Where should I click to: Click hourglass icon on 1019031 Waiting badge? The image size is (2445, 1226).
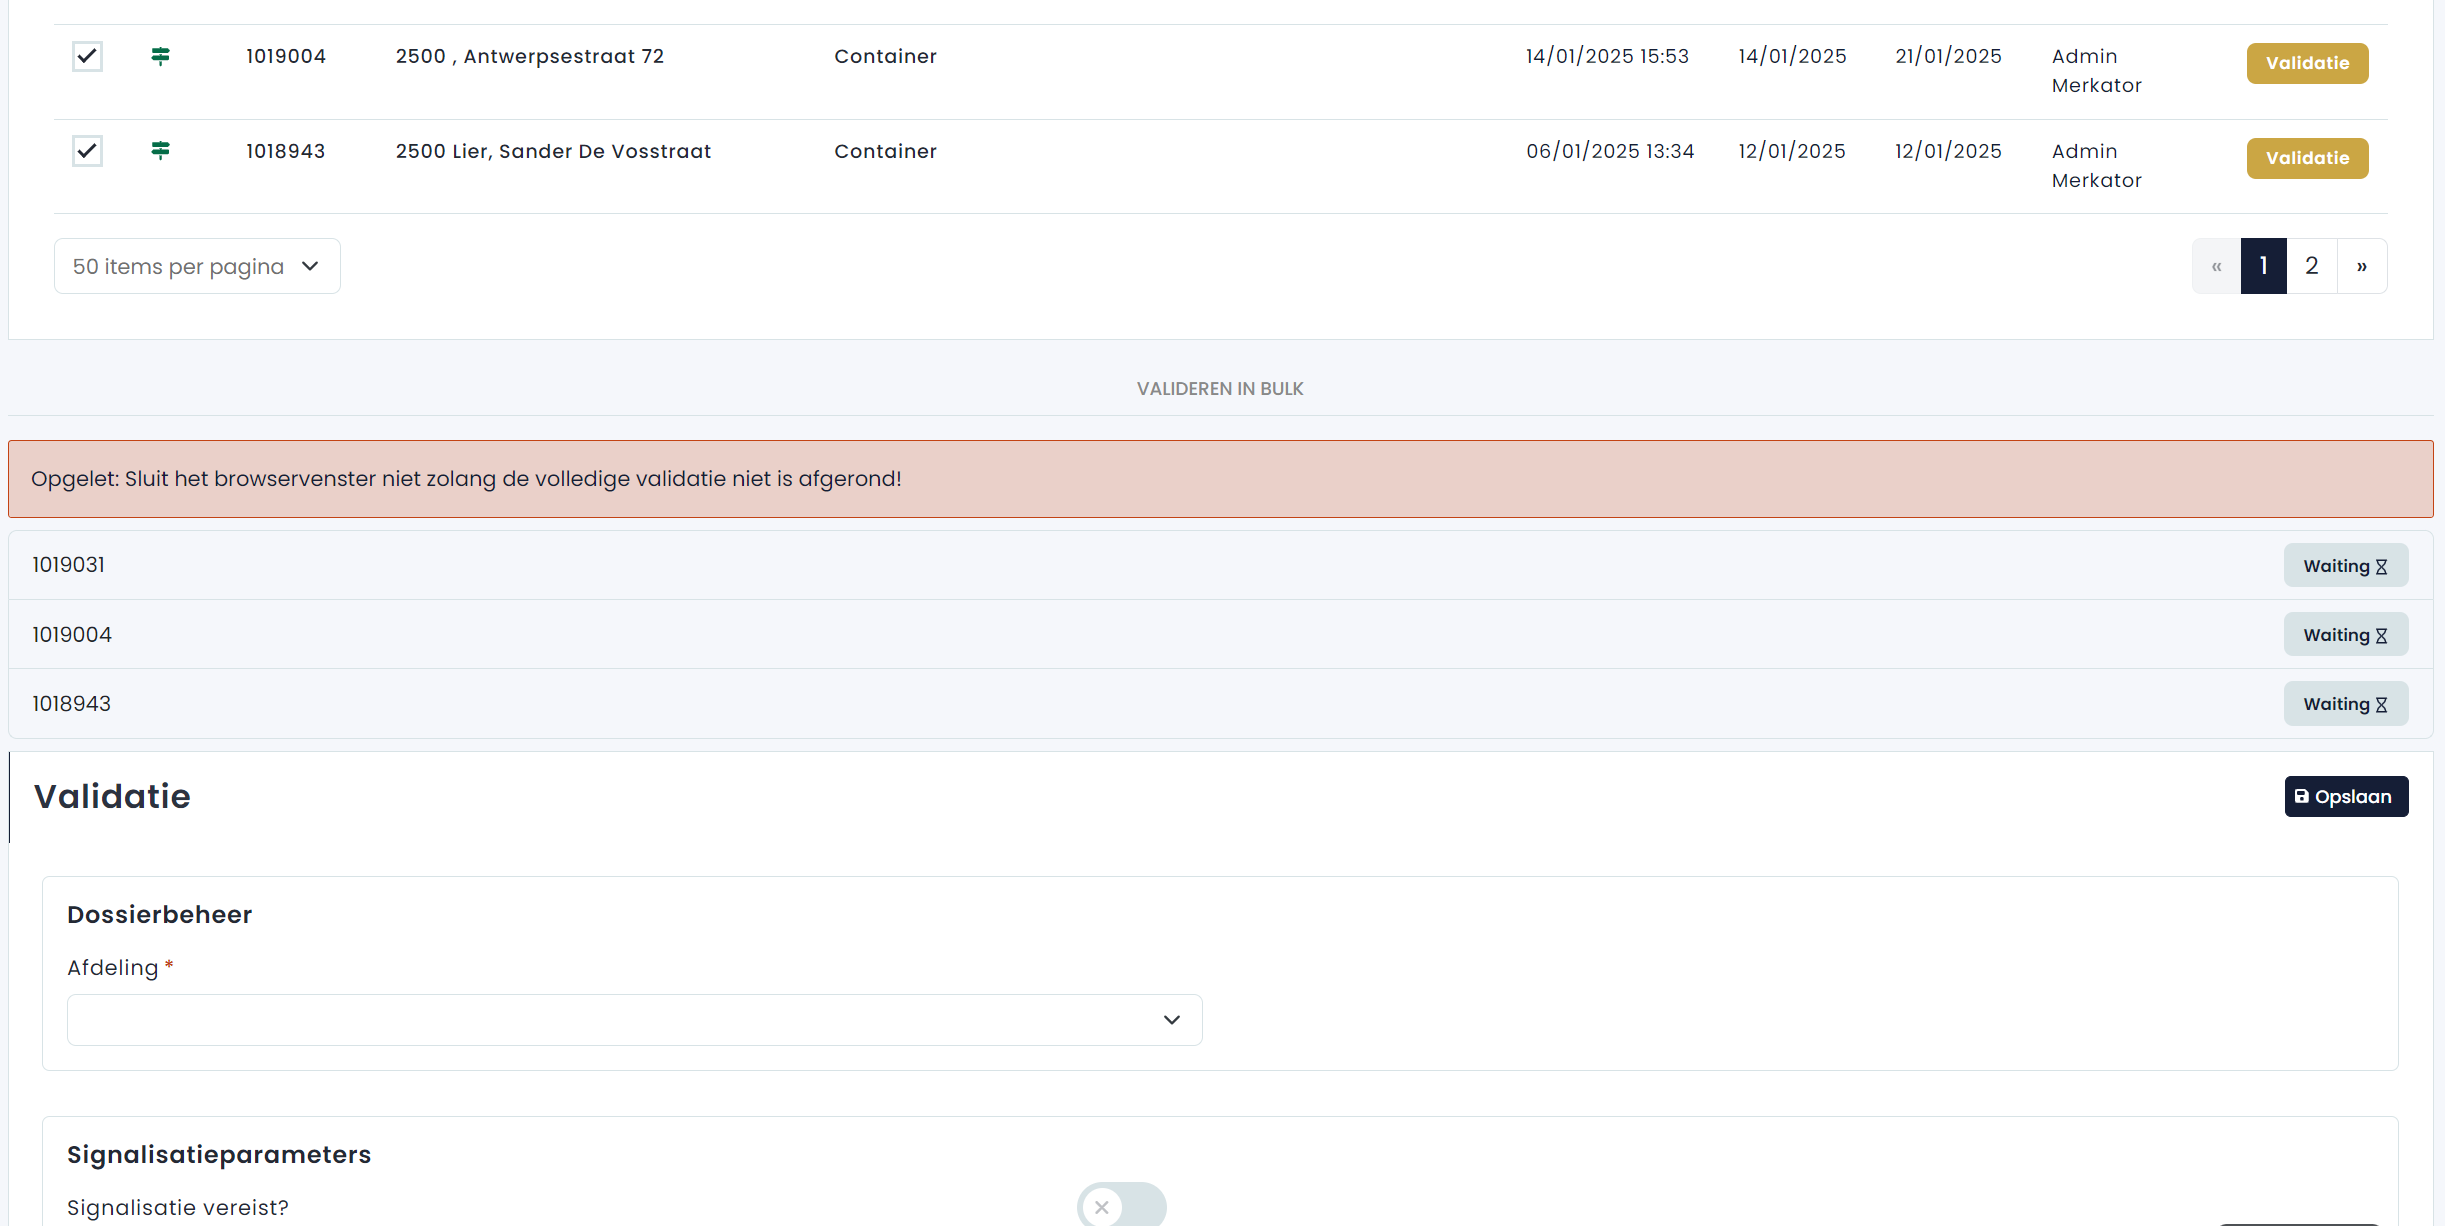(x=2381, y=567)
